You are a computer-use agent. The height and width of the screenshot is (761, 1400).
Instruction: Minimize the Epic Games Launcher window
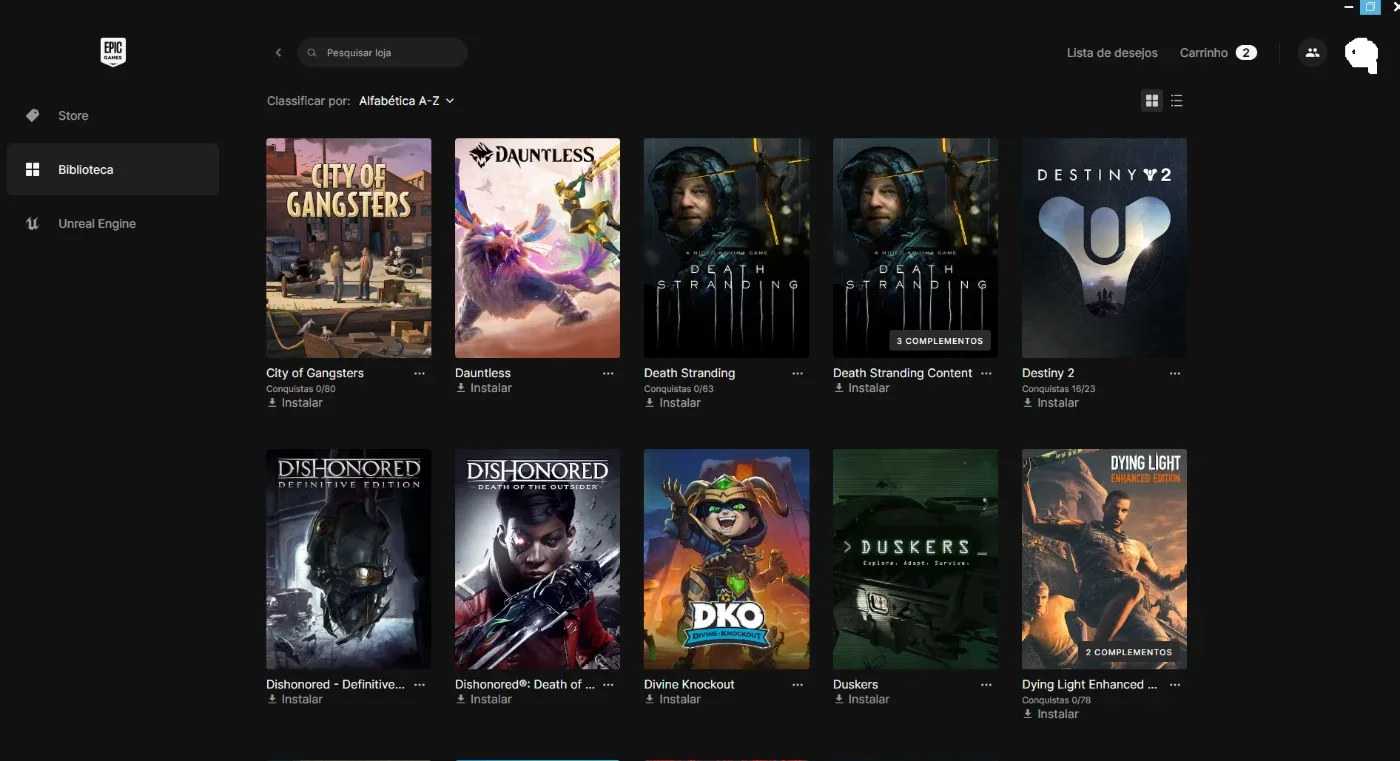[1347, 7]
